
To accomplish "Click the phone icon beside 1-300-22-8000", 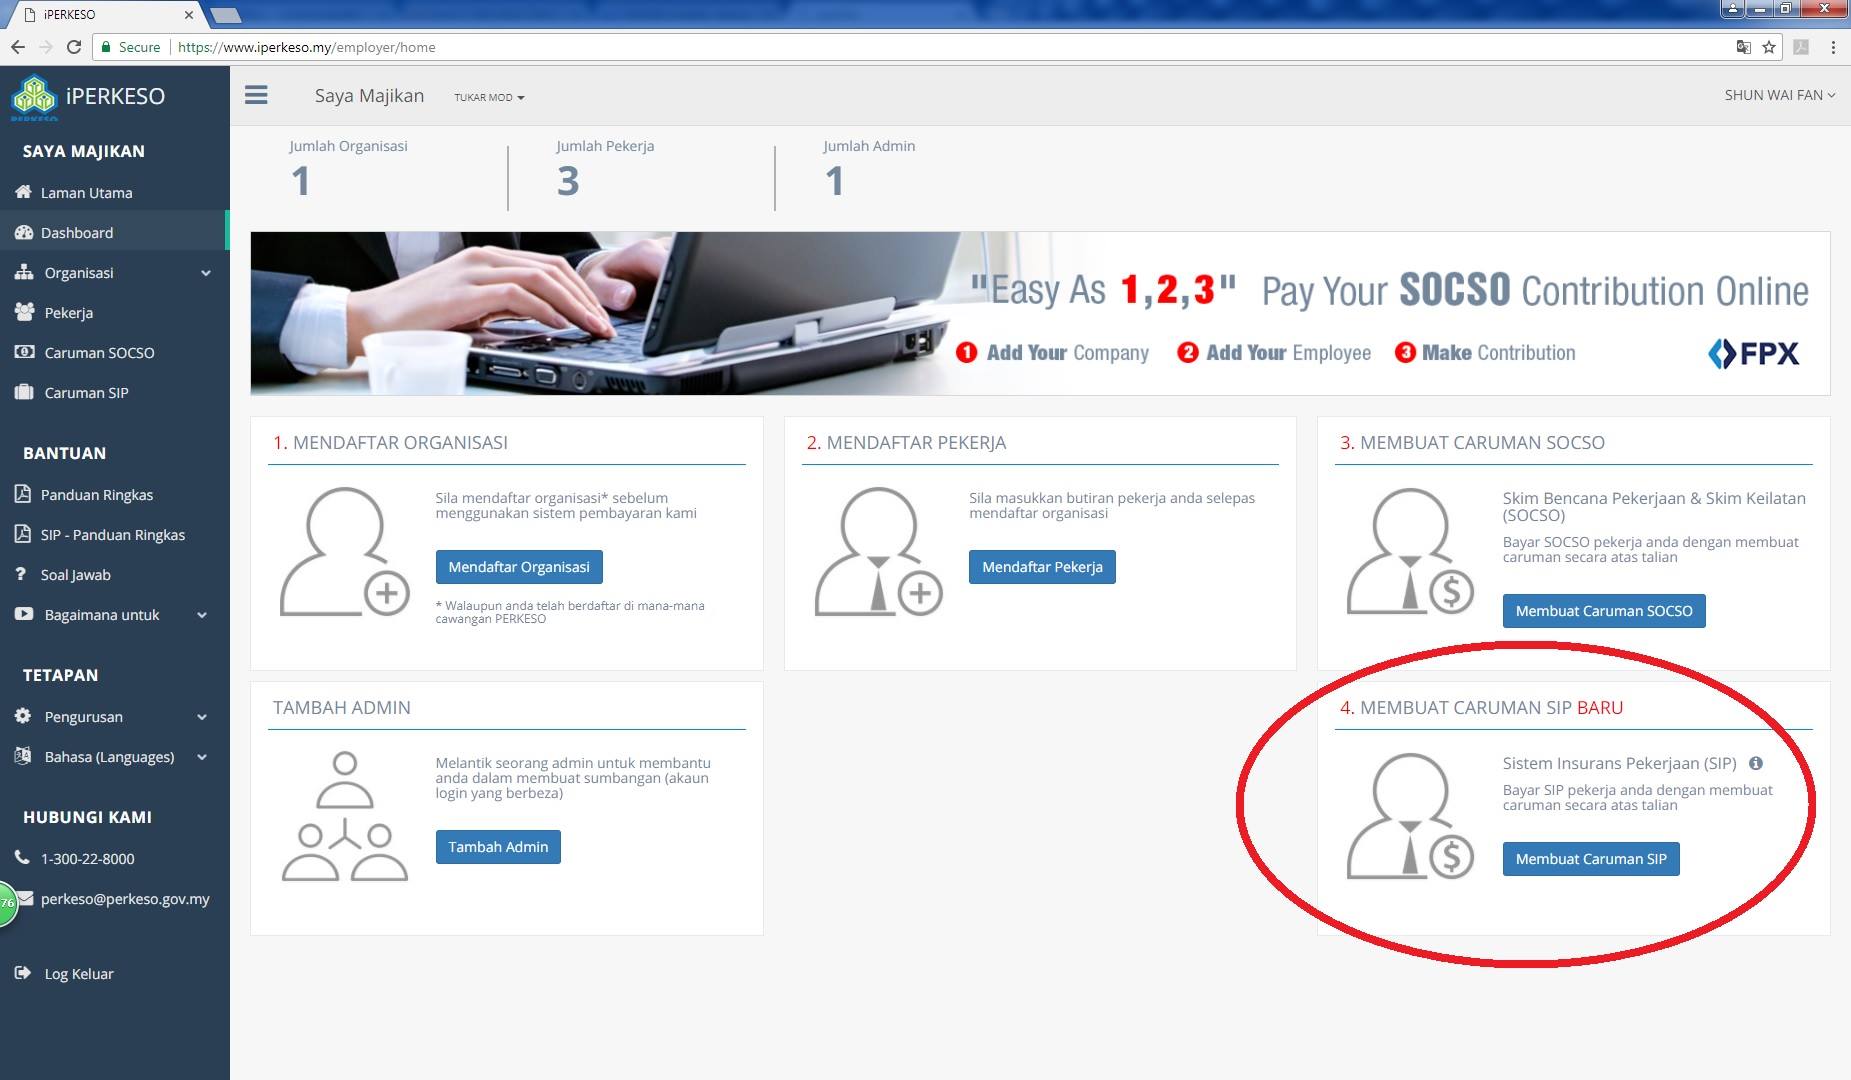I will click(x=22, y=858).
